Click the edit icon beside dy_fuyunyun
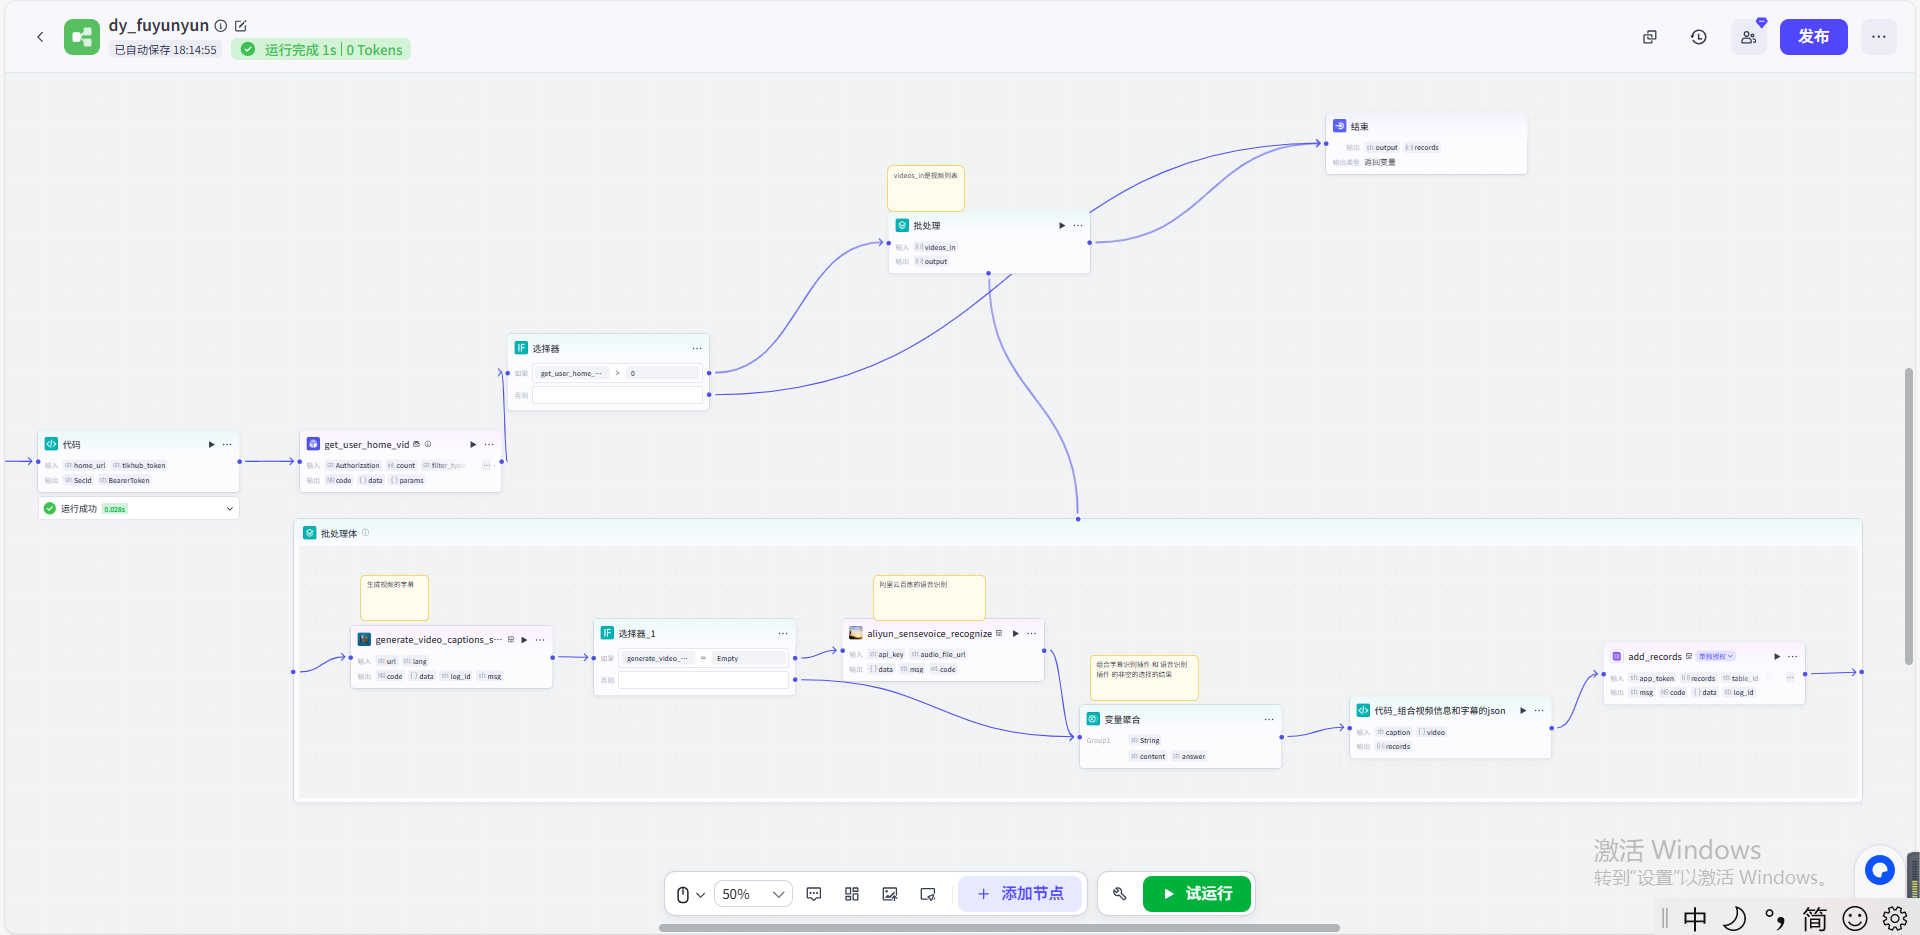Screen dimensions: 1920x935 pyautogui.click(x=240, y=26)
